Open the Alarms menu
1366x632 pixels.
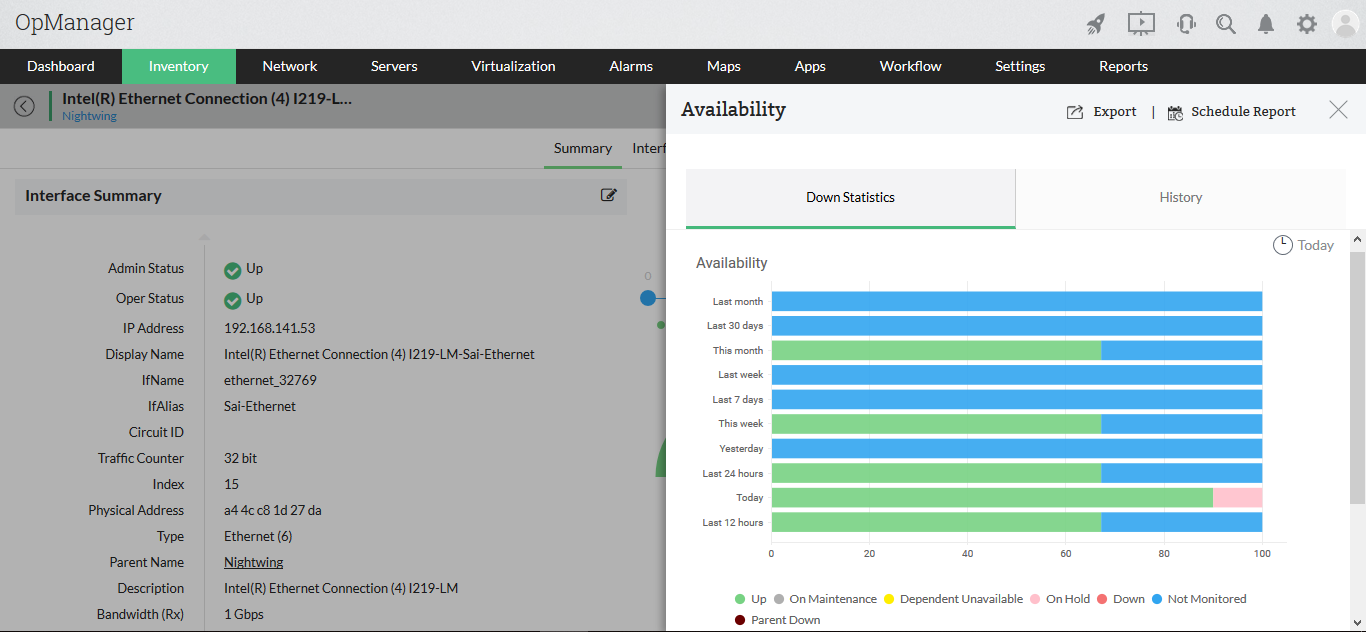[x=631, y=66]
